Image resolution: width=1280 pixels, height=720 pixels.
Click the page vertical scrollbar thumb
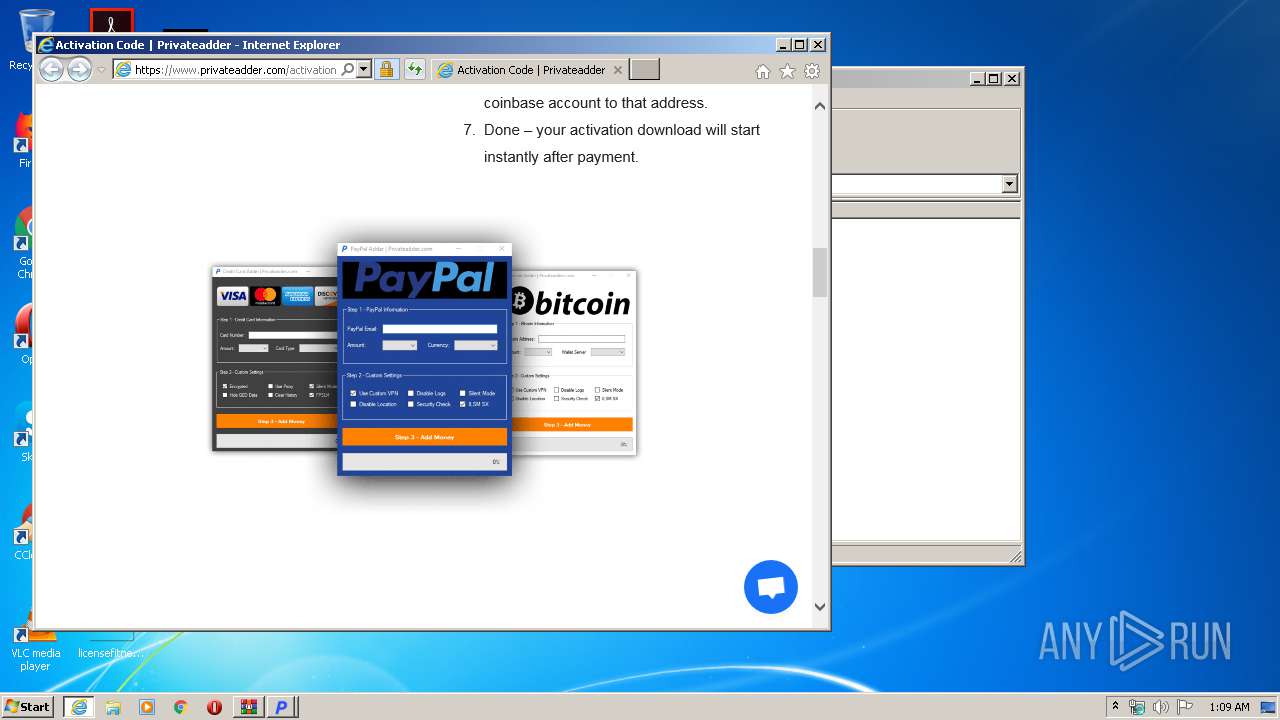tap(820, 272)
